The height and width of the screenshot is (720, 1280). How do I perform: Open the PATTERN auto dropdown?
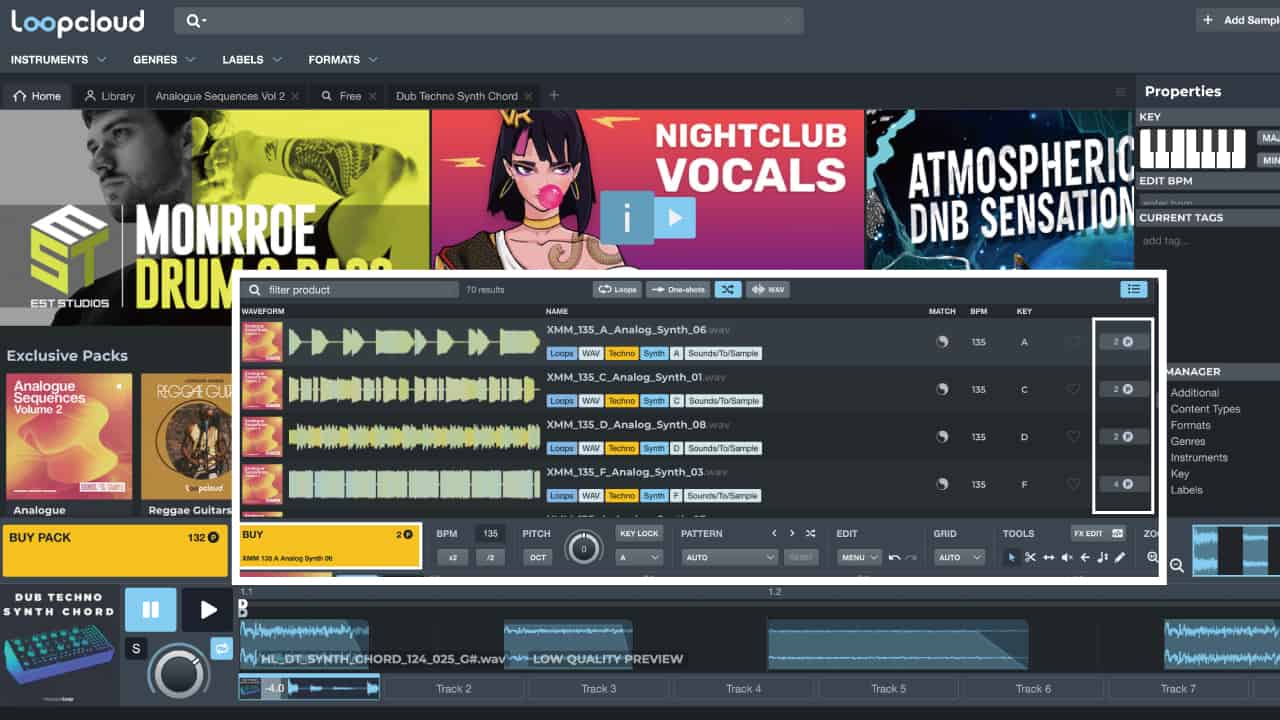[x=729, y=557]
